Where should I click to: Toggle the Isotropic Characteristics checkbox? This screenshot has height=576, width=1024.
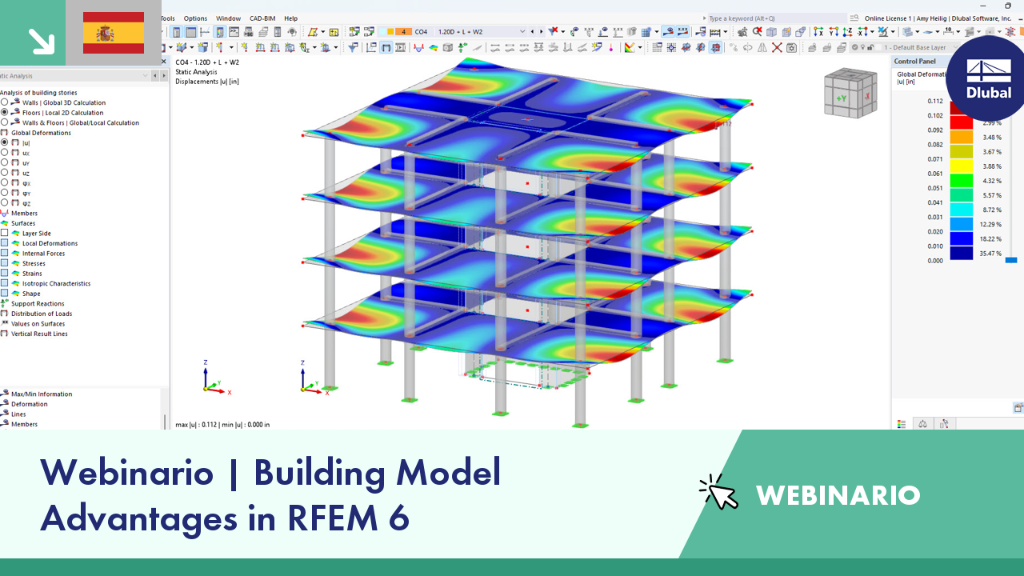click(5, 283)
